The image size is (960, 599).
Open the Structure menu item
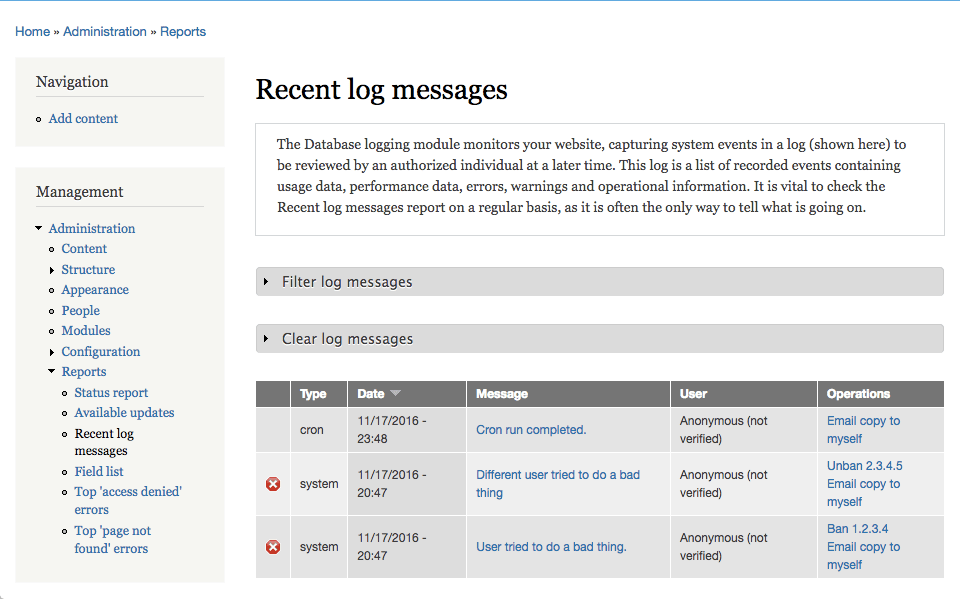coord(88,269)
